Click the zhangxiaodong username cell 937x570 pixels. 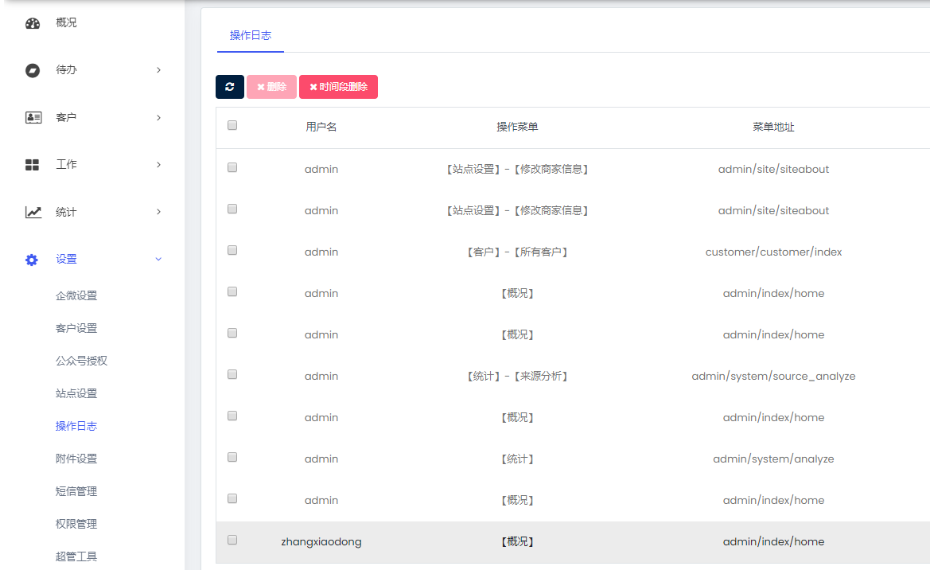pyautogui.click(x=321, y=542)
